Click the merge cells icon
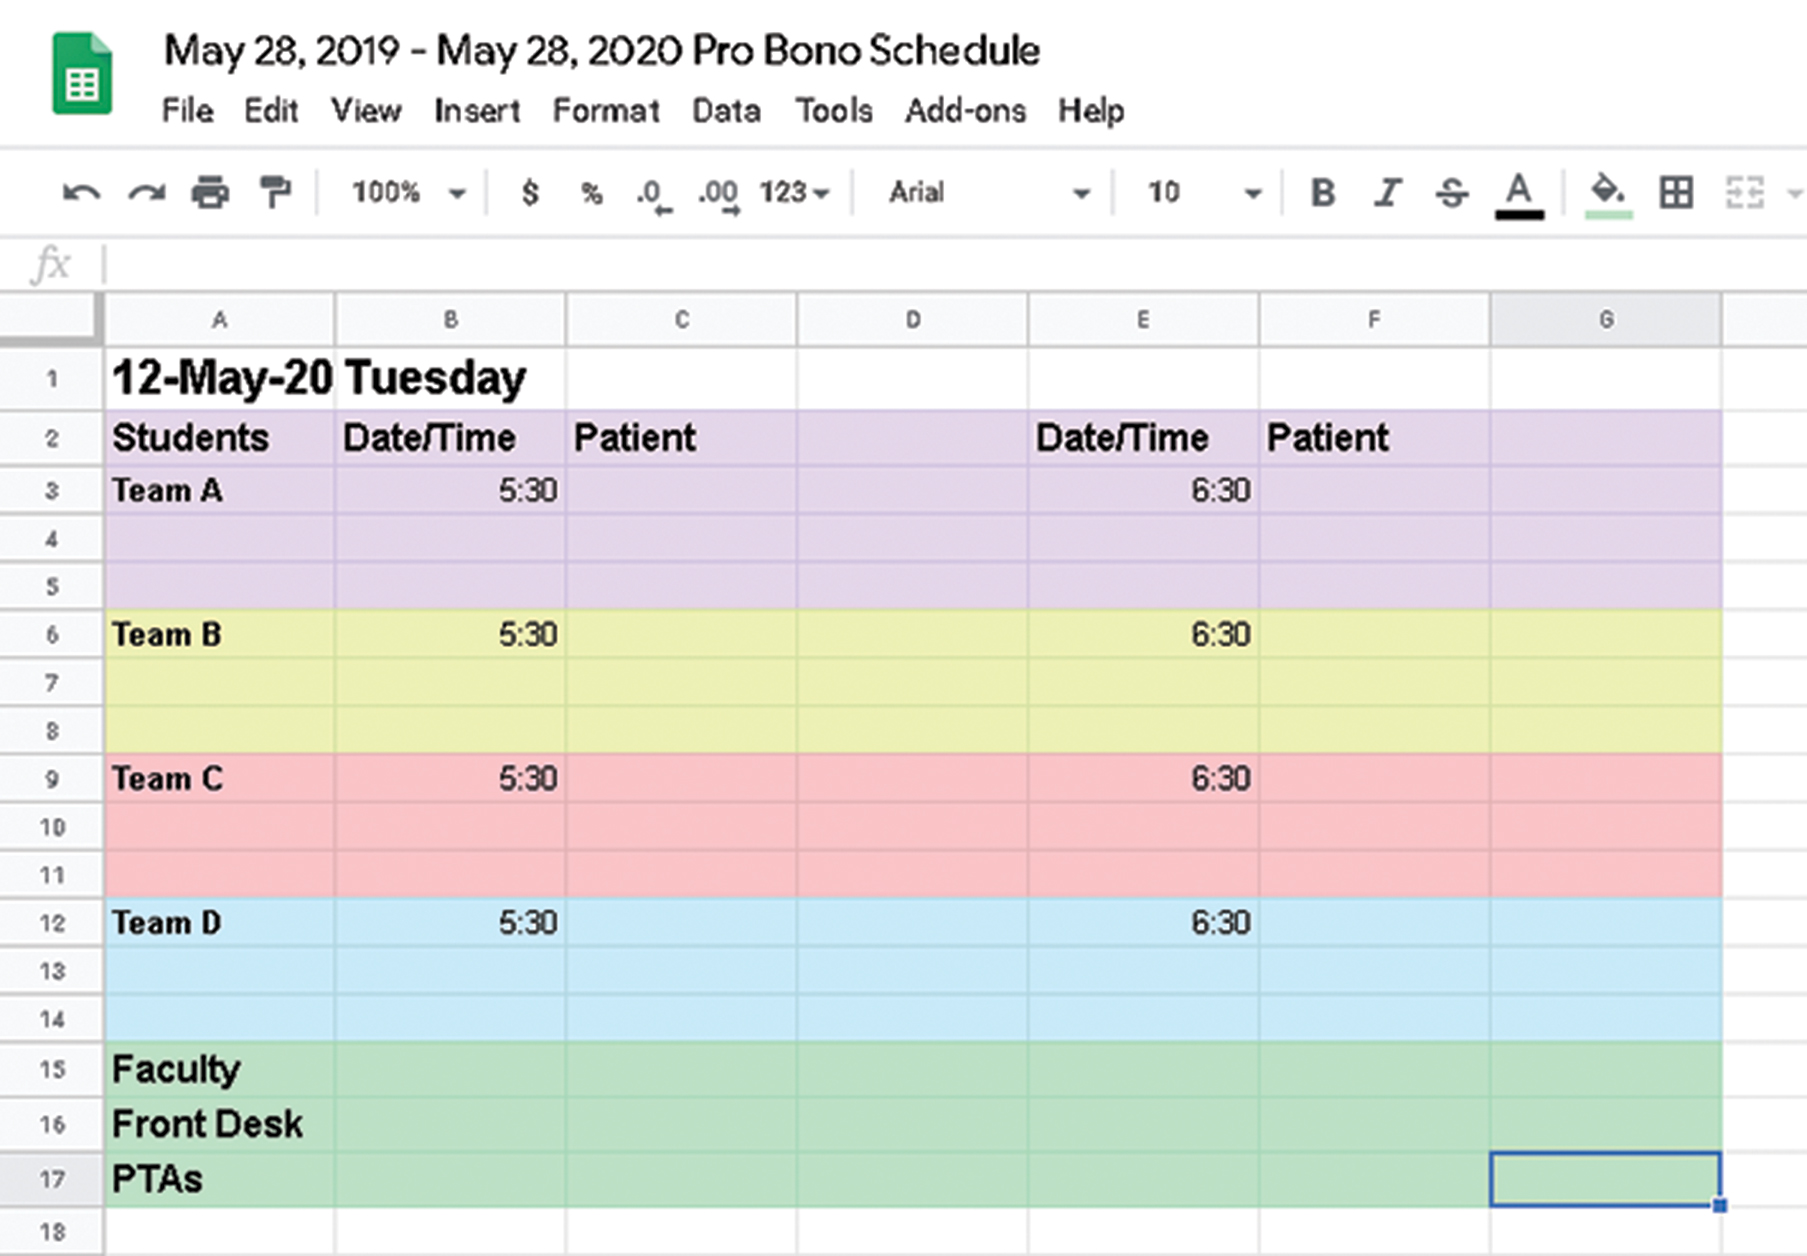1807x1256 pixels. 1744,192
